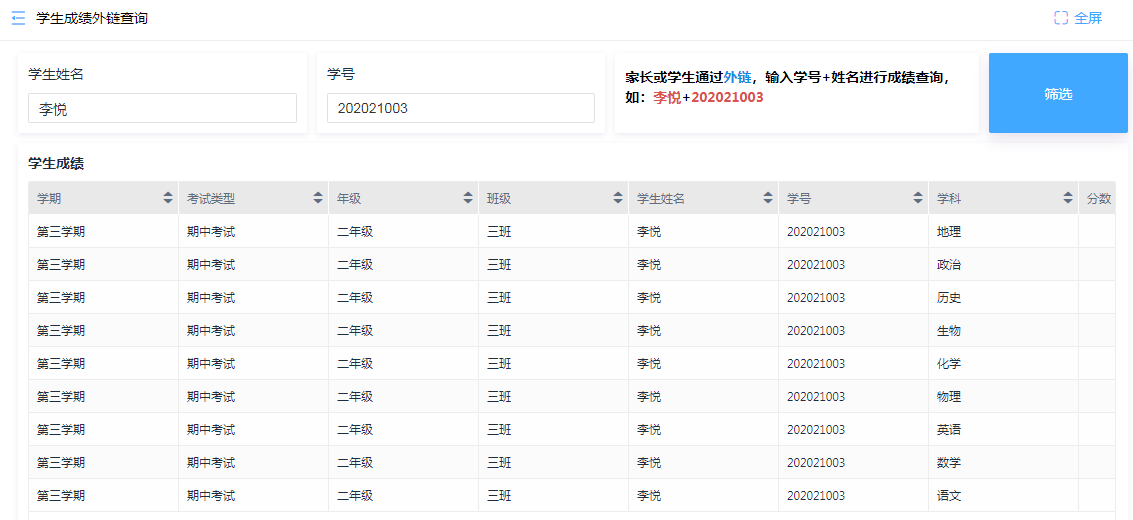The image size is (1133, 520).
Task: Collapse the sidebar menu icon
Action: [x=18, y=18]
